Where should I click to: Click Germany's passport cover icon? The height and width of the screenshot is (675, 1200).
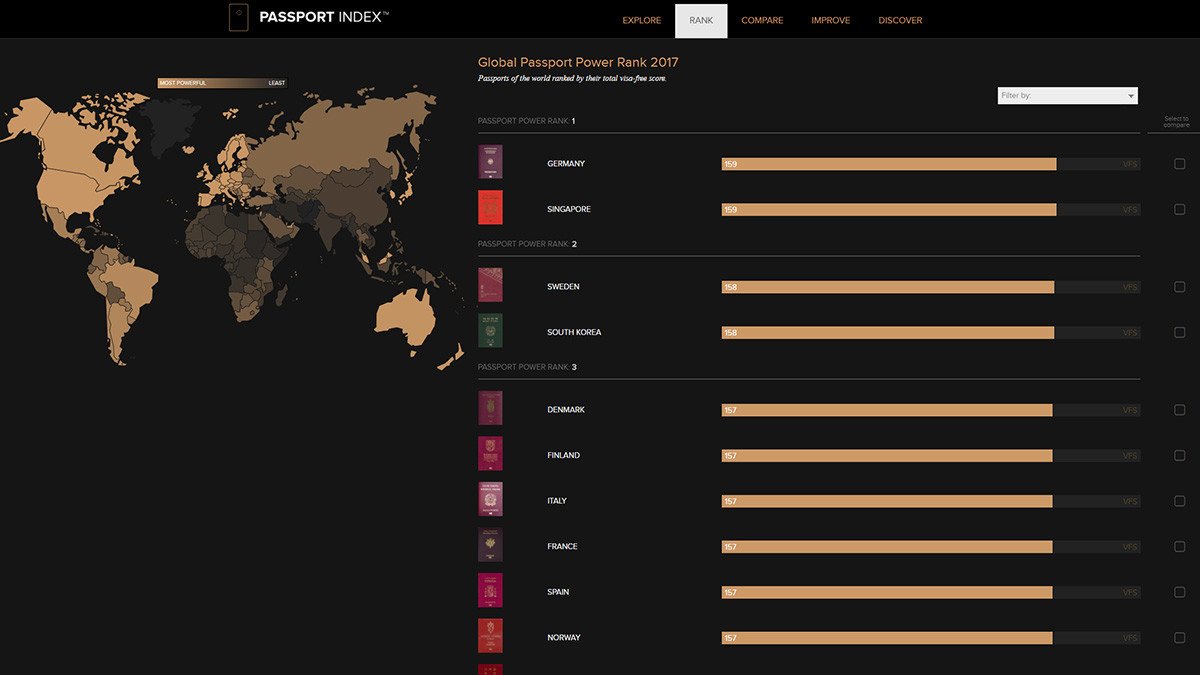(490, 163)
